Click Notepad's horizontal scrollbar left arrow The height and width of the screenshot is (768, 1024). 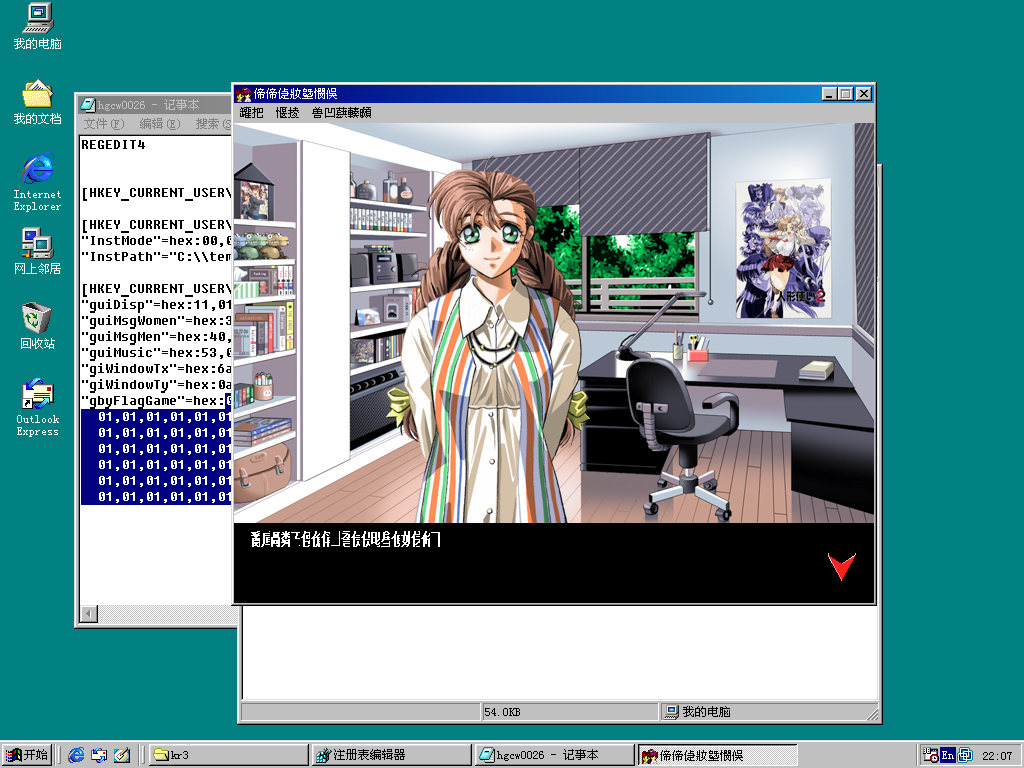(89, 614)
